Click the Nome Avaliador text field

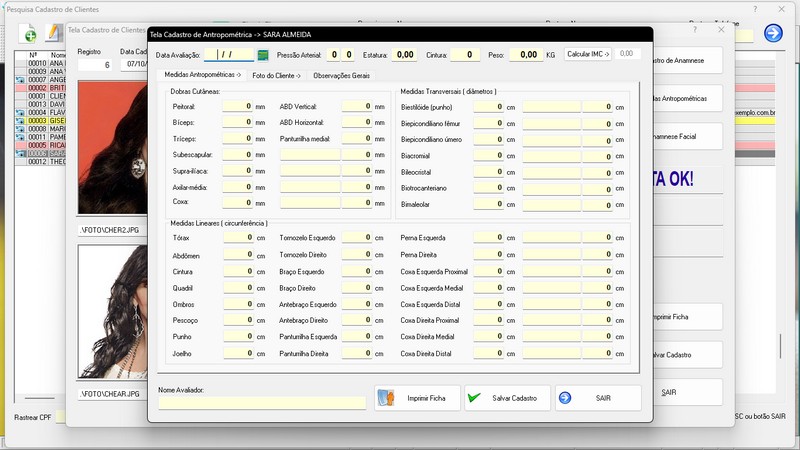(x=262, y=403)
